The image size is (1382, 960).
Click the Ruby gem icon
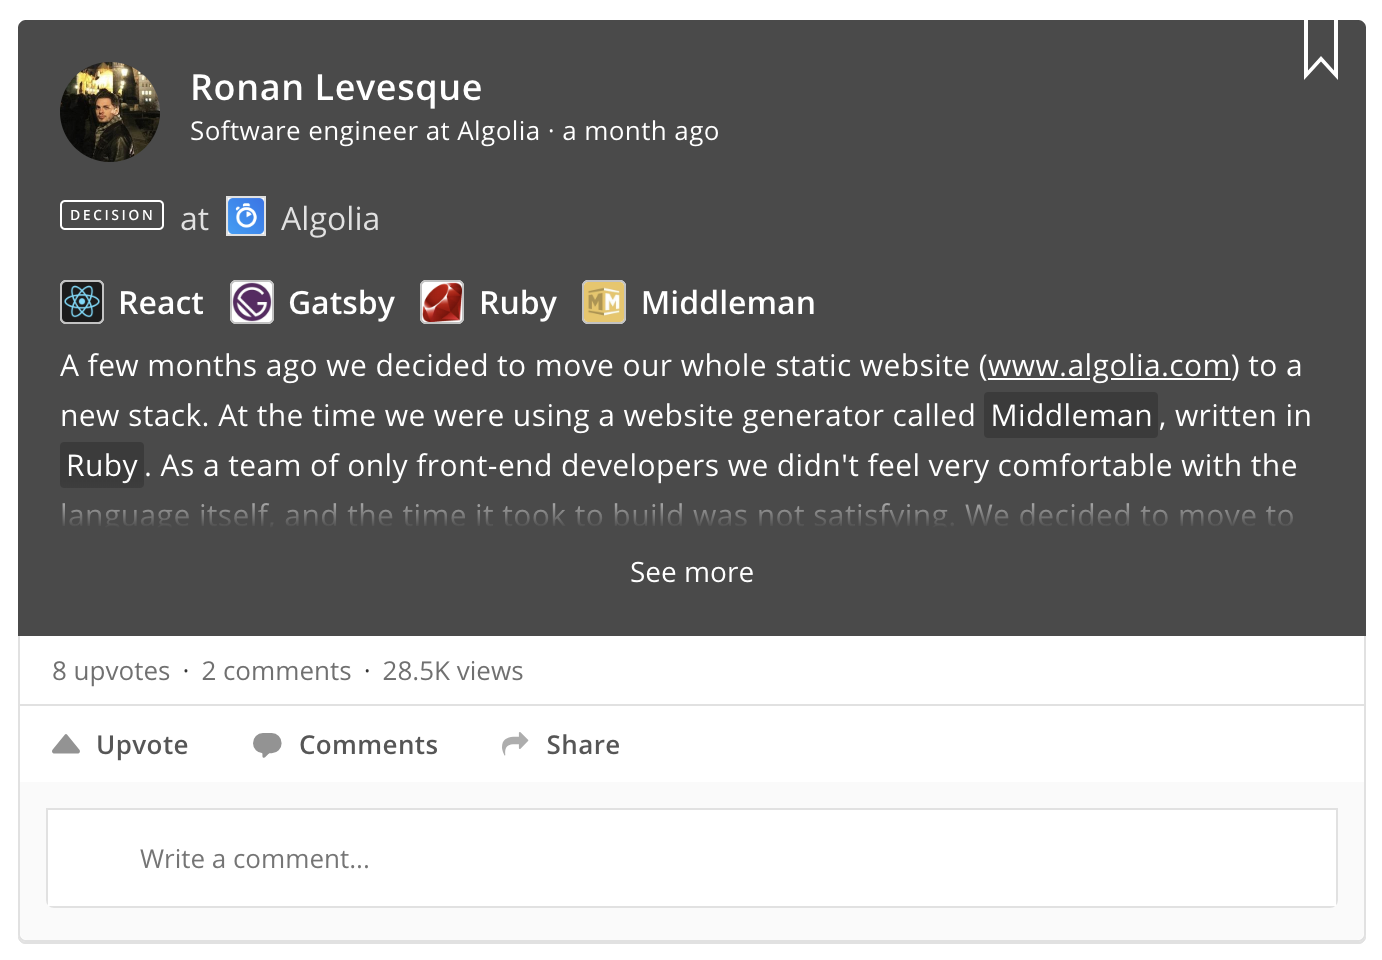point(442,302)
